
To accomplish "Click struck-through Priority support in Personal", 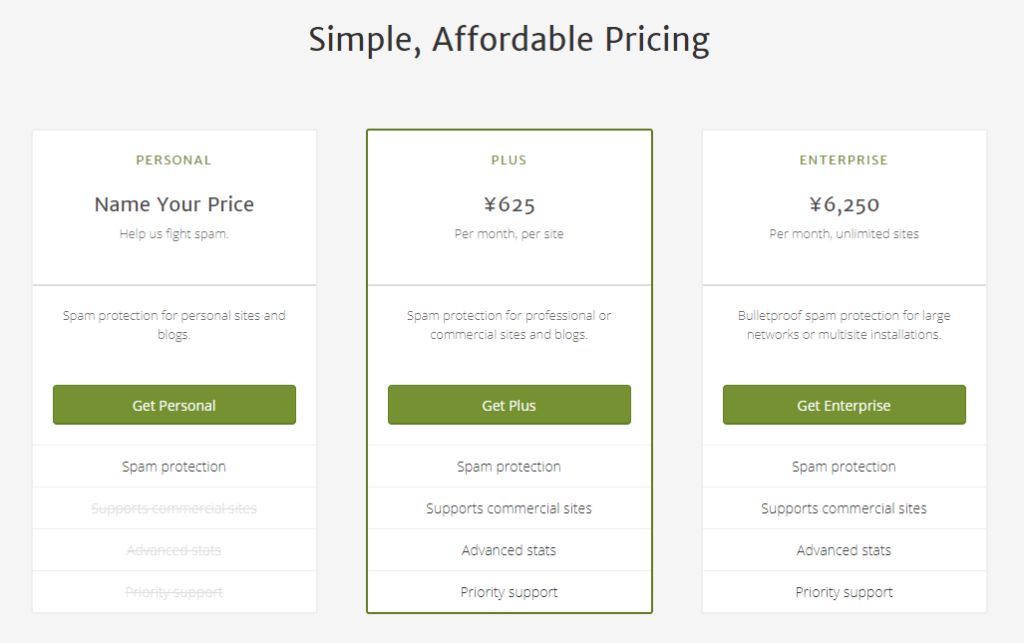I will pyautogui.click(x=174, y=592).
